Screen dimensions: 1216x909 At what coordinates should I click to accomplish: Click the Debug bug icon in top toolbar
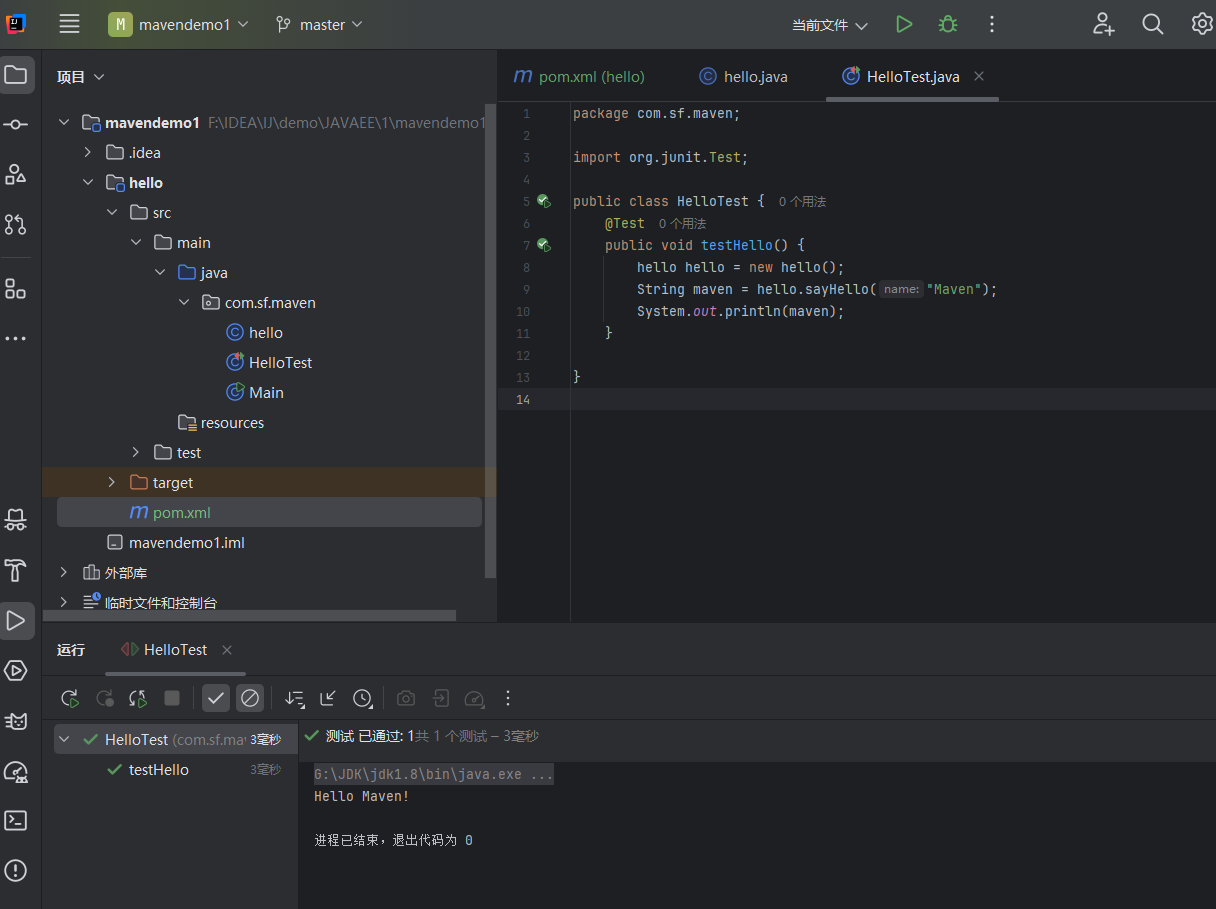click(x=947, y=24)
